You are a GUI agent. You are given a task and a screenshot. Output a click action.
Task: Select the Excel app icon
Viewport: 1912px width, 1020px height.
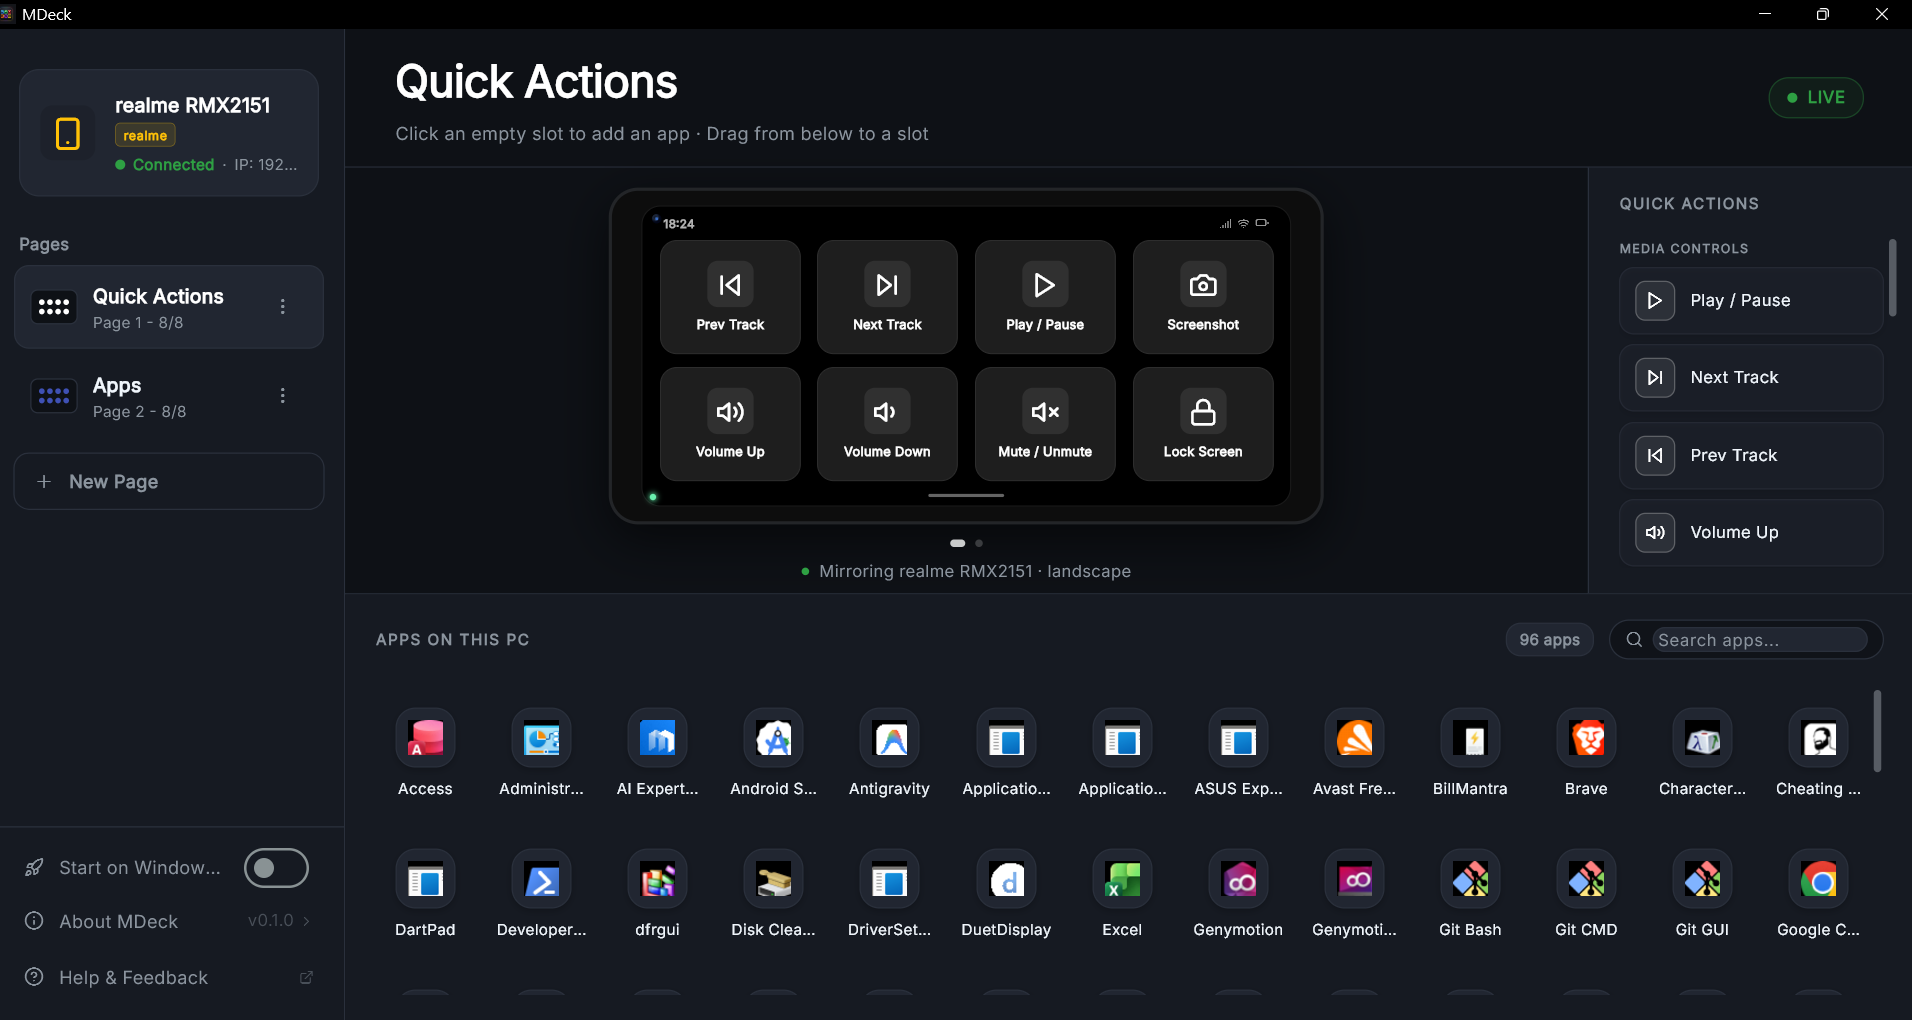click(1122, 880)
